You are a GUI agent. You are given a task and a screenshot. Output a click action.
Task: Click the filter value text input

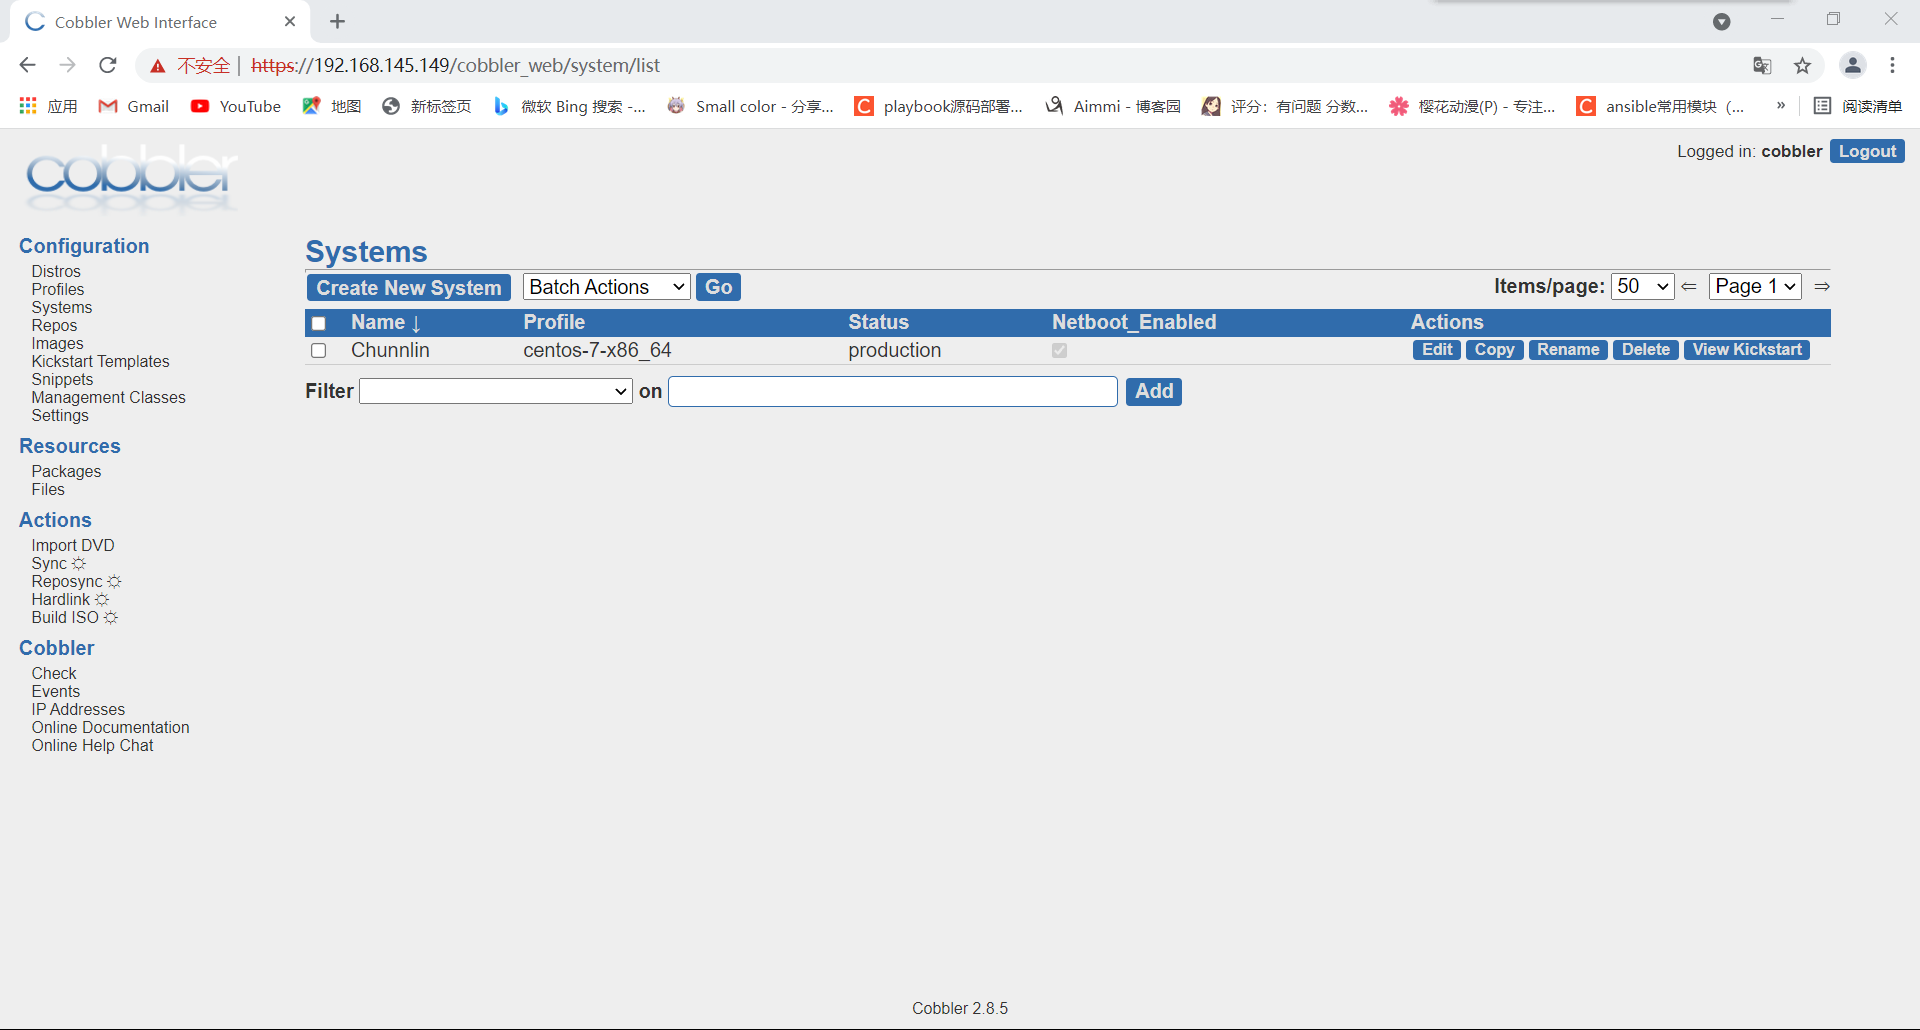(893, 391)
